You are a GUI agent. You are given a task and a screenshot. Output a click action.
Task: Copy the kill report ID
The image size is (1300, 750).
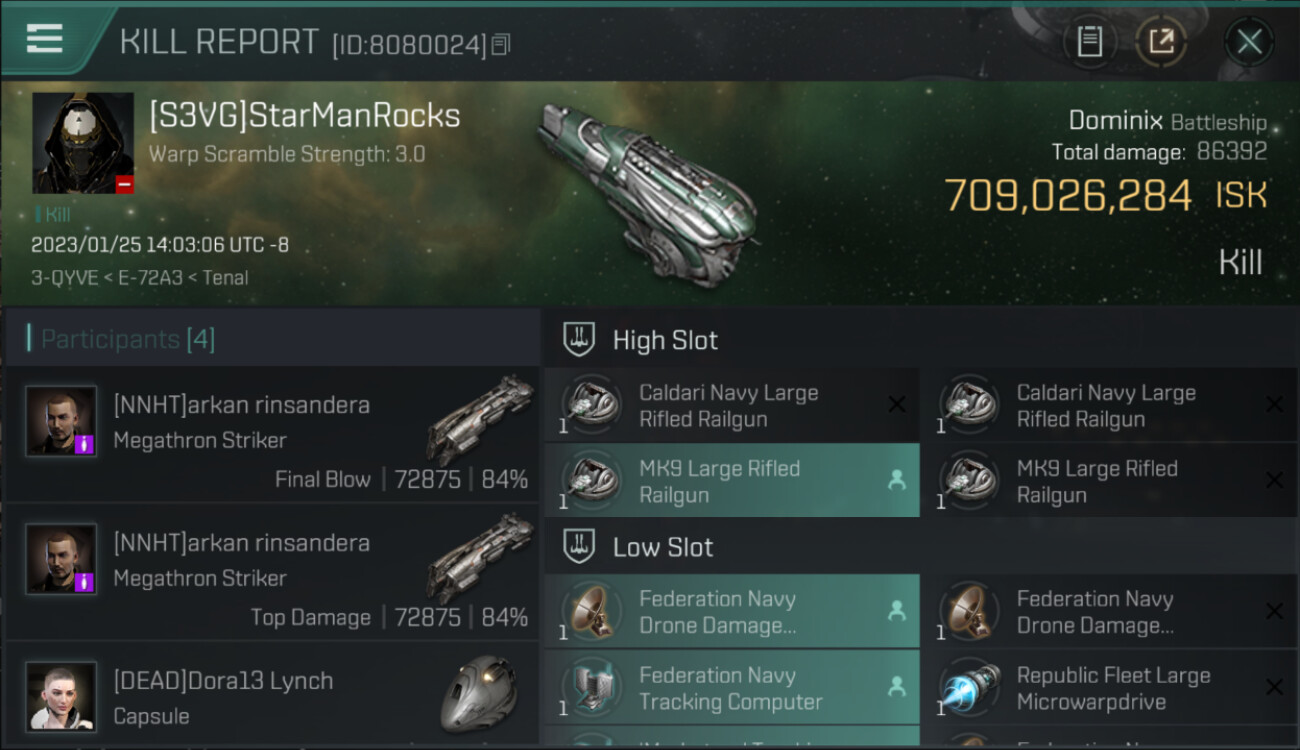tap(501, 44)
